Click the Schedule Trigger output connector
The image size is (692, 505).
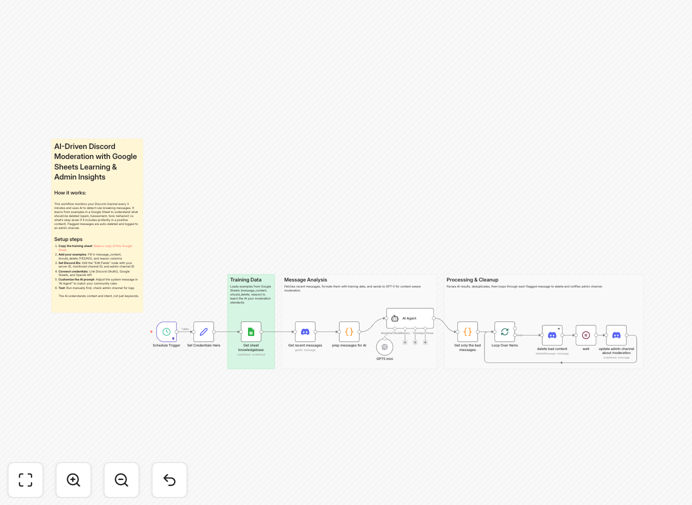point(177,332)
